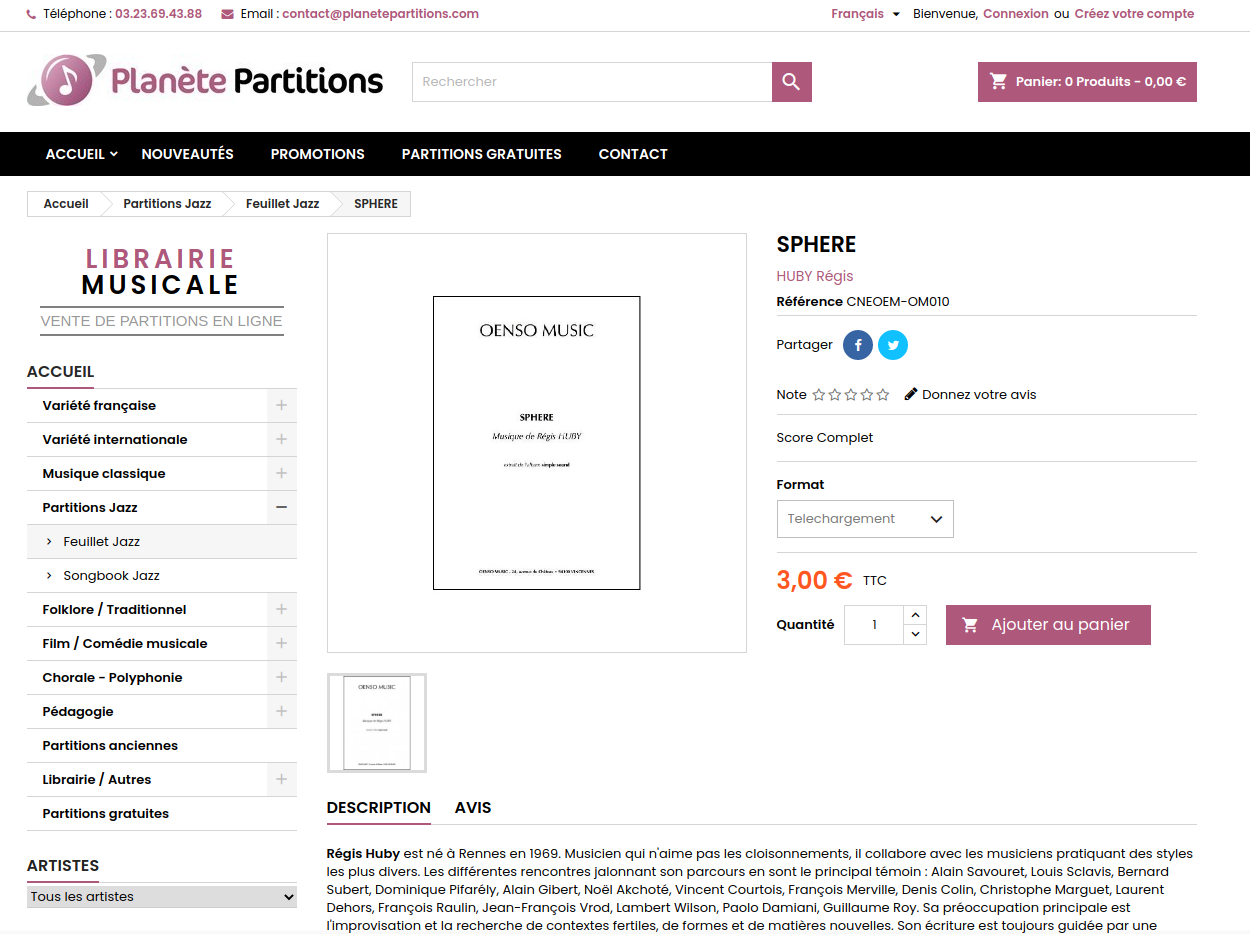Screen dimensions: 1250x934
Task: Switch to the AVIS tab
Action: tap(473, 808)
